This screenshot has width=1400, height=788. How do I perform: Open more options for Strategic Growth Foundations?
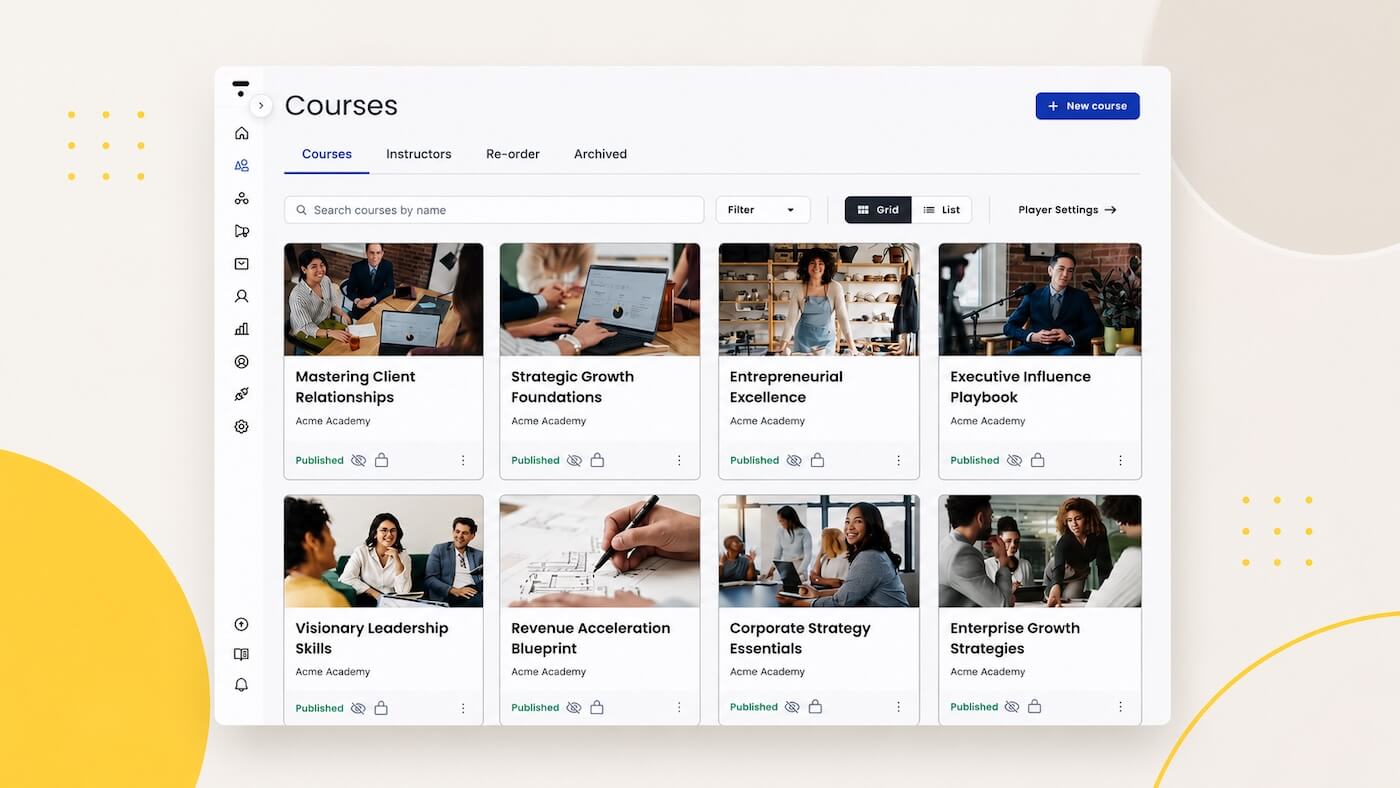coord(679,461)
